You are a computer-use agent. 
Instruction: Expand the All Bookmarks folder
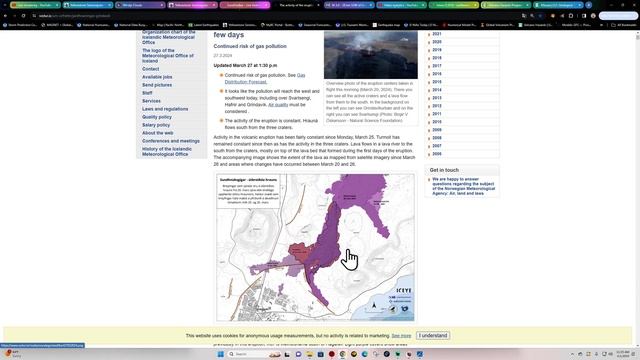(x=624, y=25)
